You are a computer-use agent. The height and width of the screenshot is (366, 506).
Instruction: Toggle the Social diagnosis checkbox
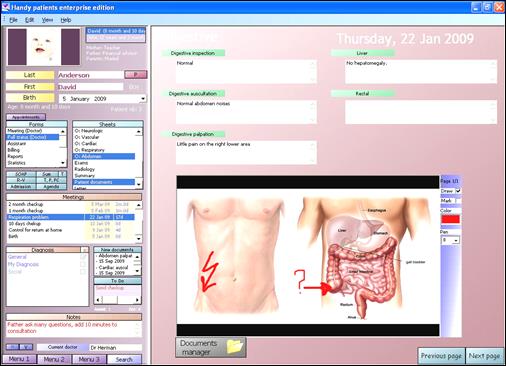[x=83, y=272]
